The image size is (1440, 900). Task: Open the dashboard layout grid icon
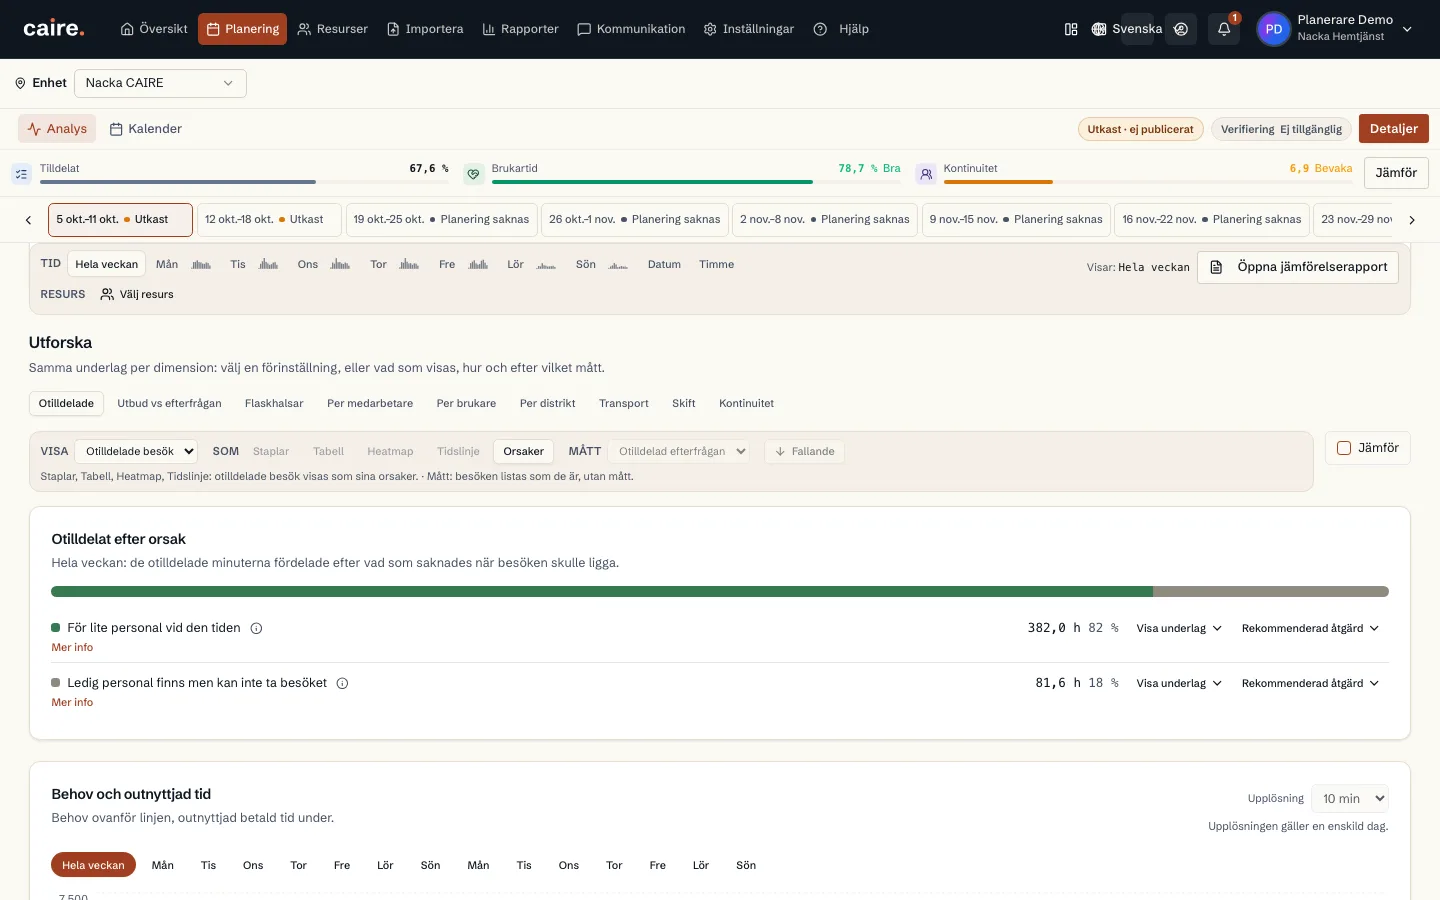pos(1071,29)
